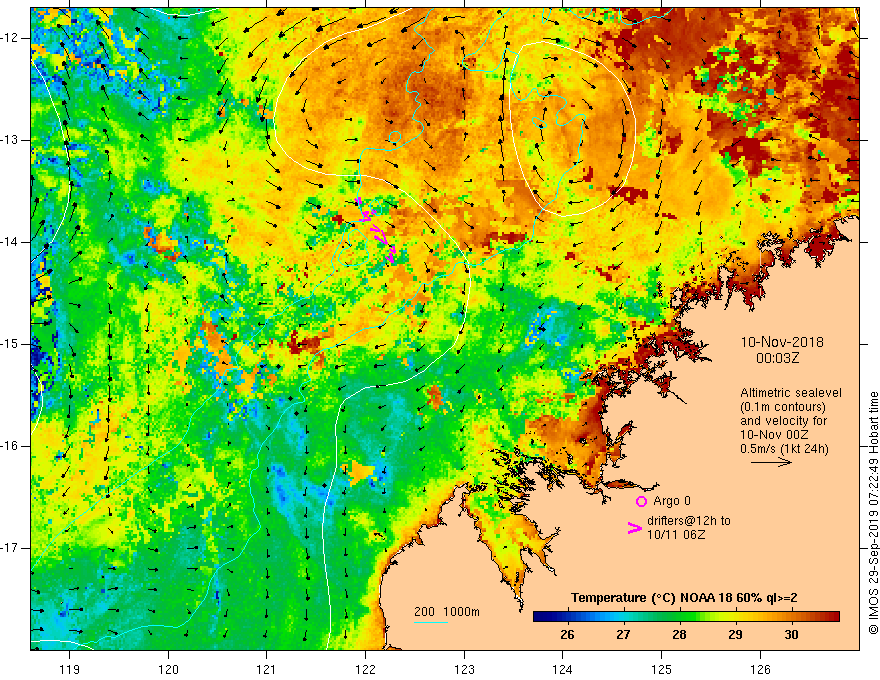Viewport: 880px width, 680px height.
Task: Click the colorbar tick label 27
Action: coord(623,635)
